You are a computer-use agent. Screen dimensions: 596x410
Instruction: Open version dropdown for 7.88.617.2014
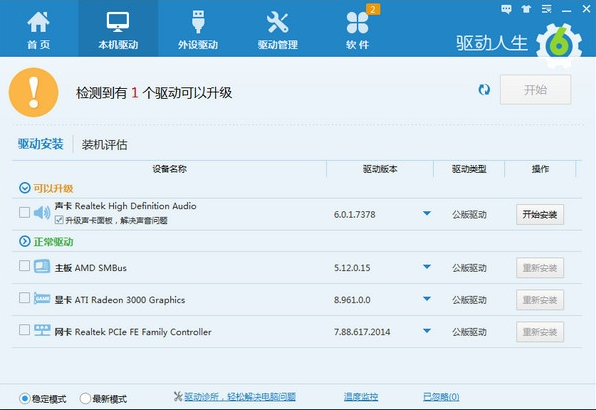click(x=427, y=331)
